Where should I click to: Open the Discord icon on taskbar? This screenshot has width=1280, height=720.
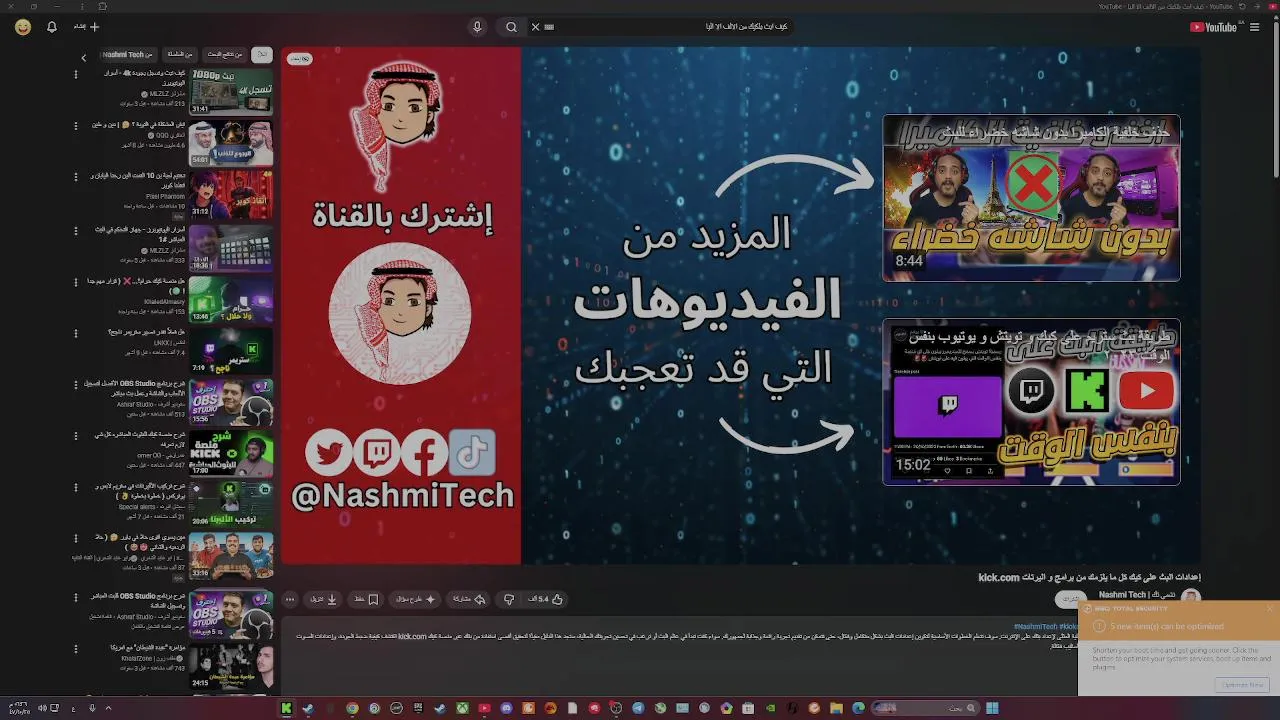506,708
